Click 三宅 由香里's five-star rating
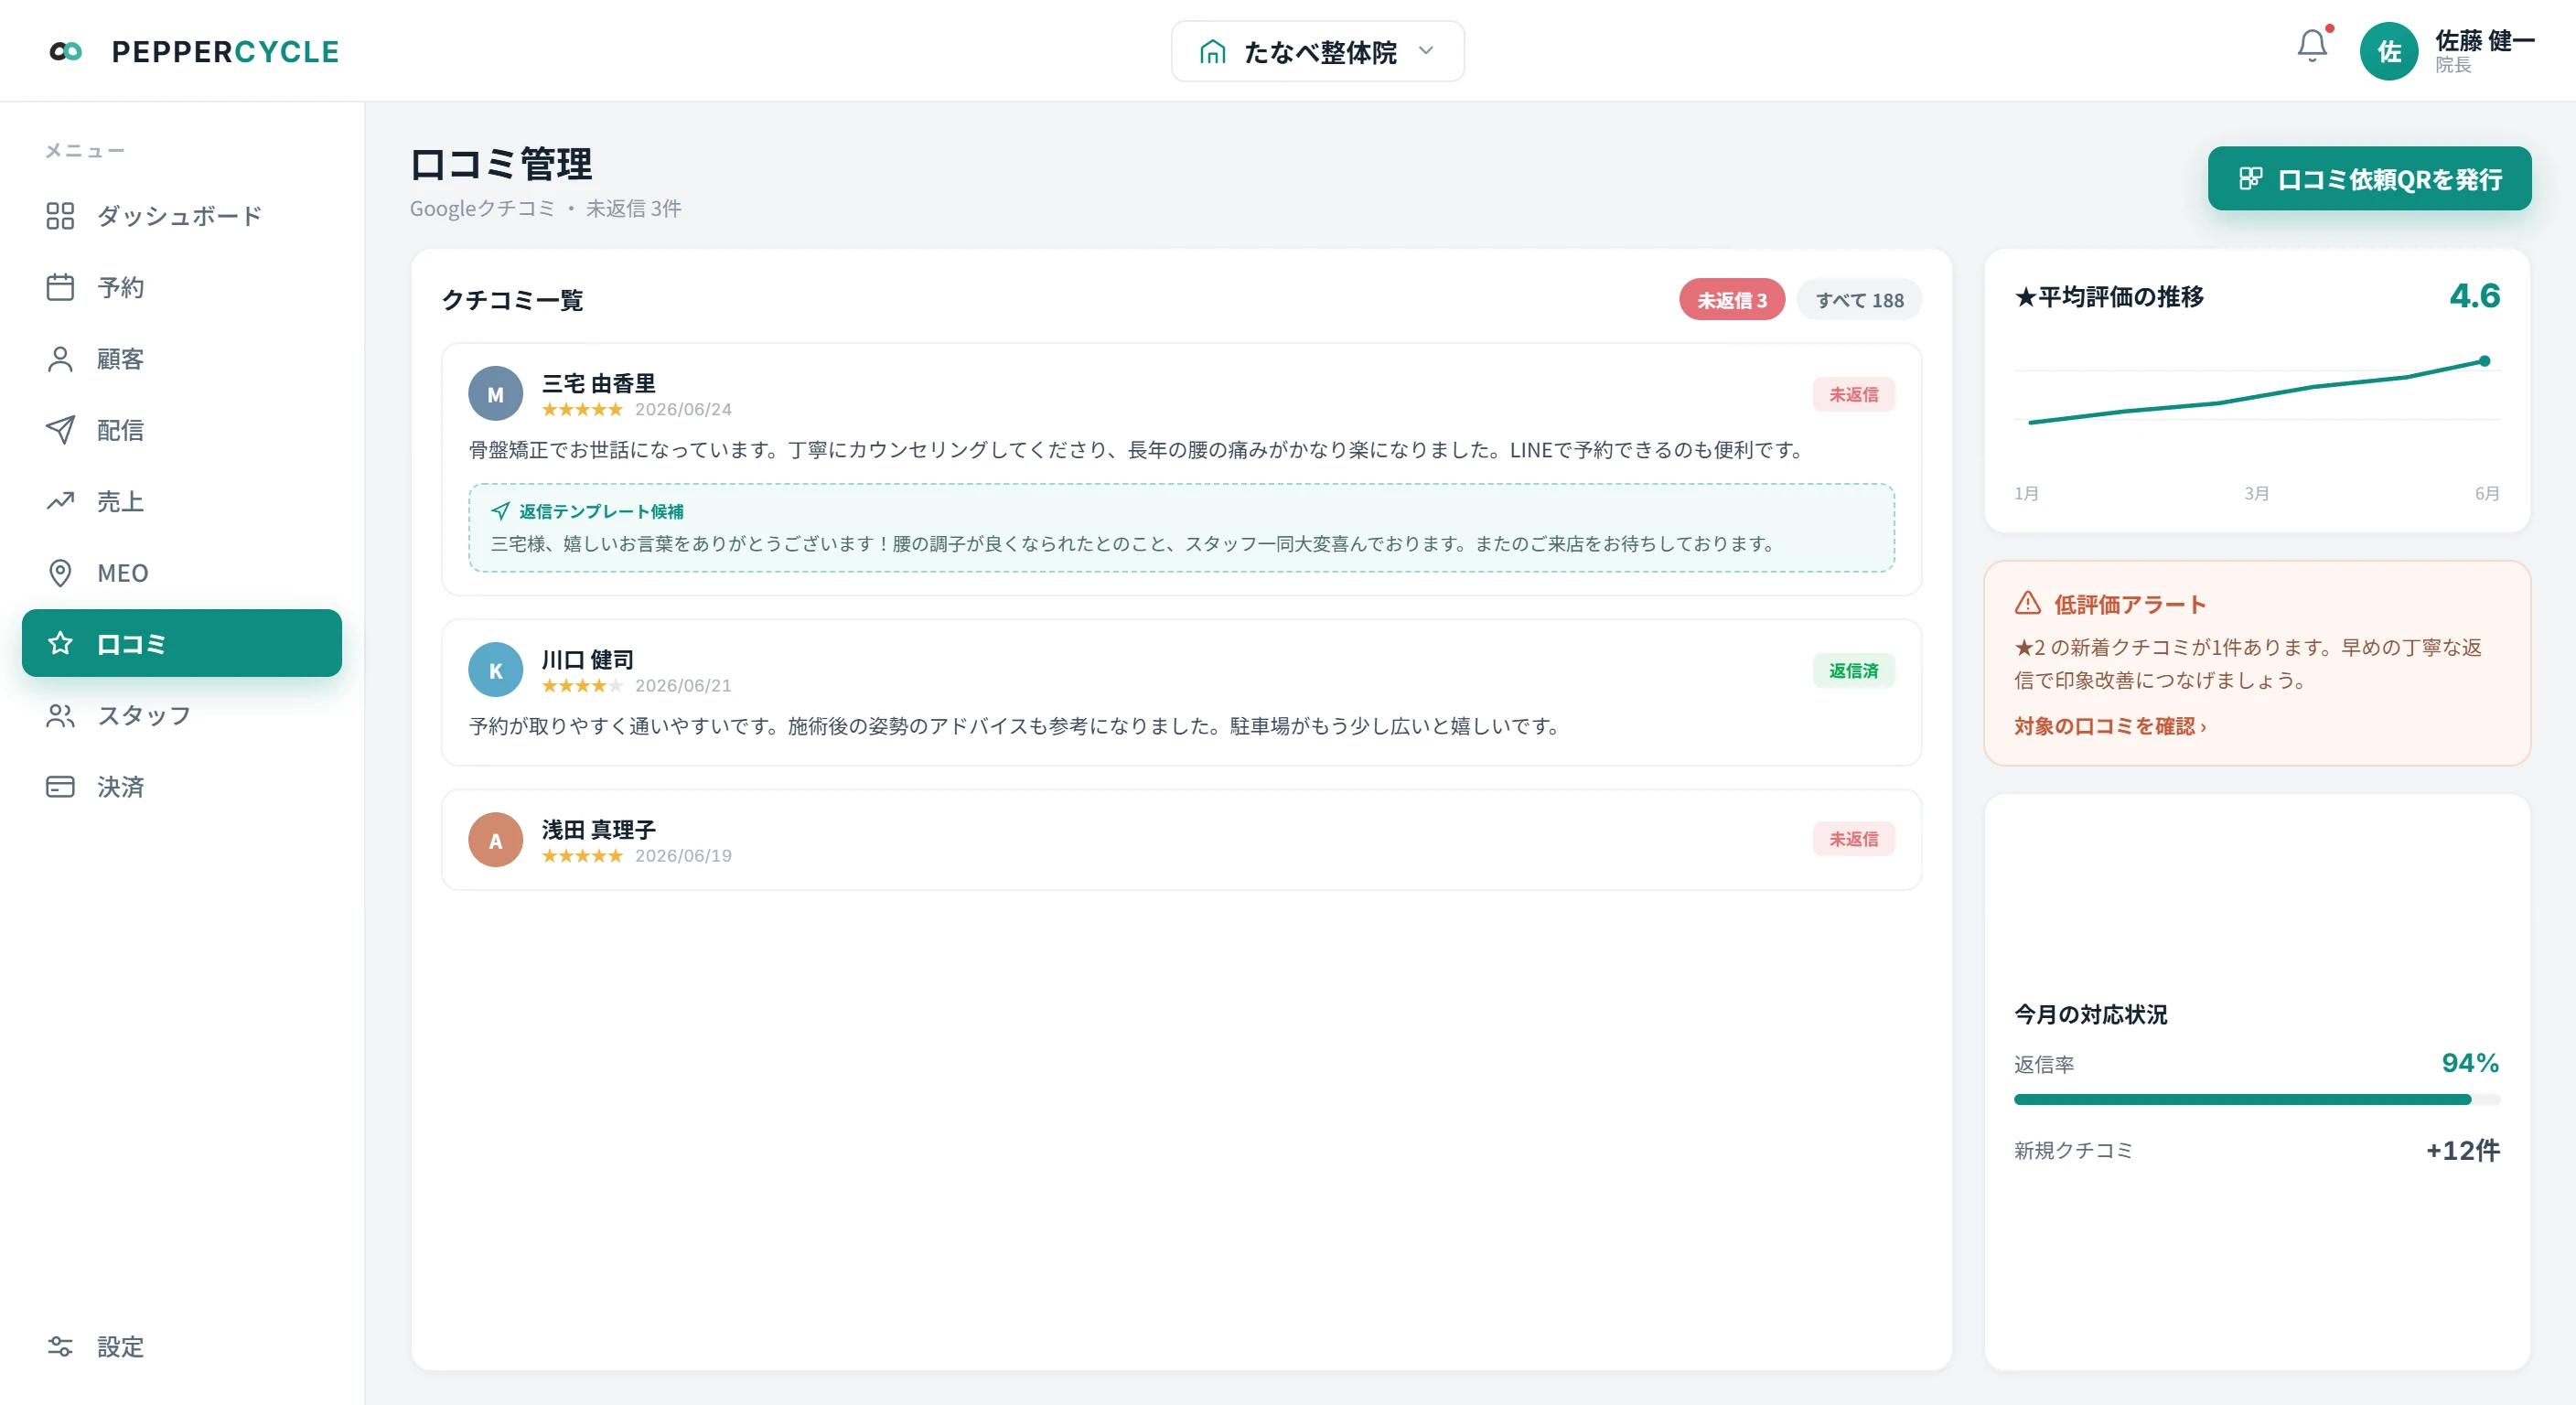Image resolution: width=2576 pixels, height=1405 pixels. 582,409
